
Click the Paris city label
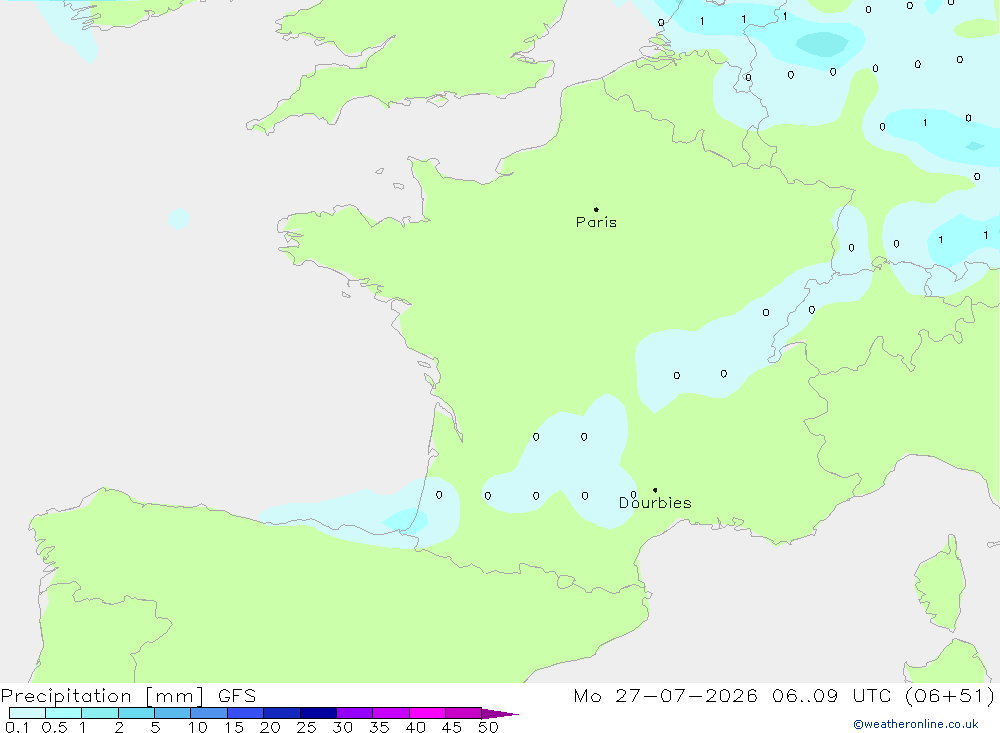[596, 222]
